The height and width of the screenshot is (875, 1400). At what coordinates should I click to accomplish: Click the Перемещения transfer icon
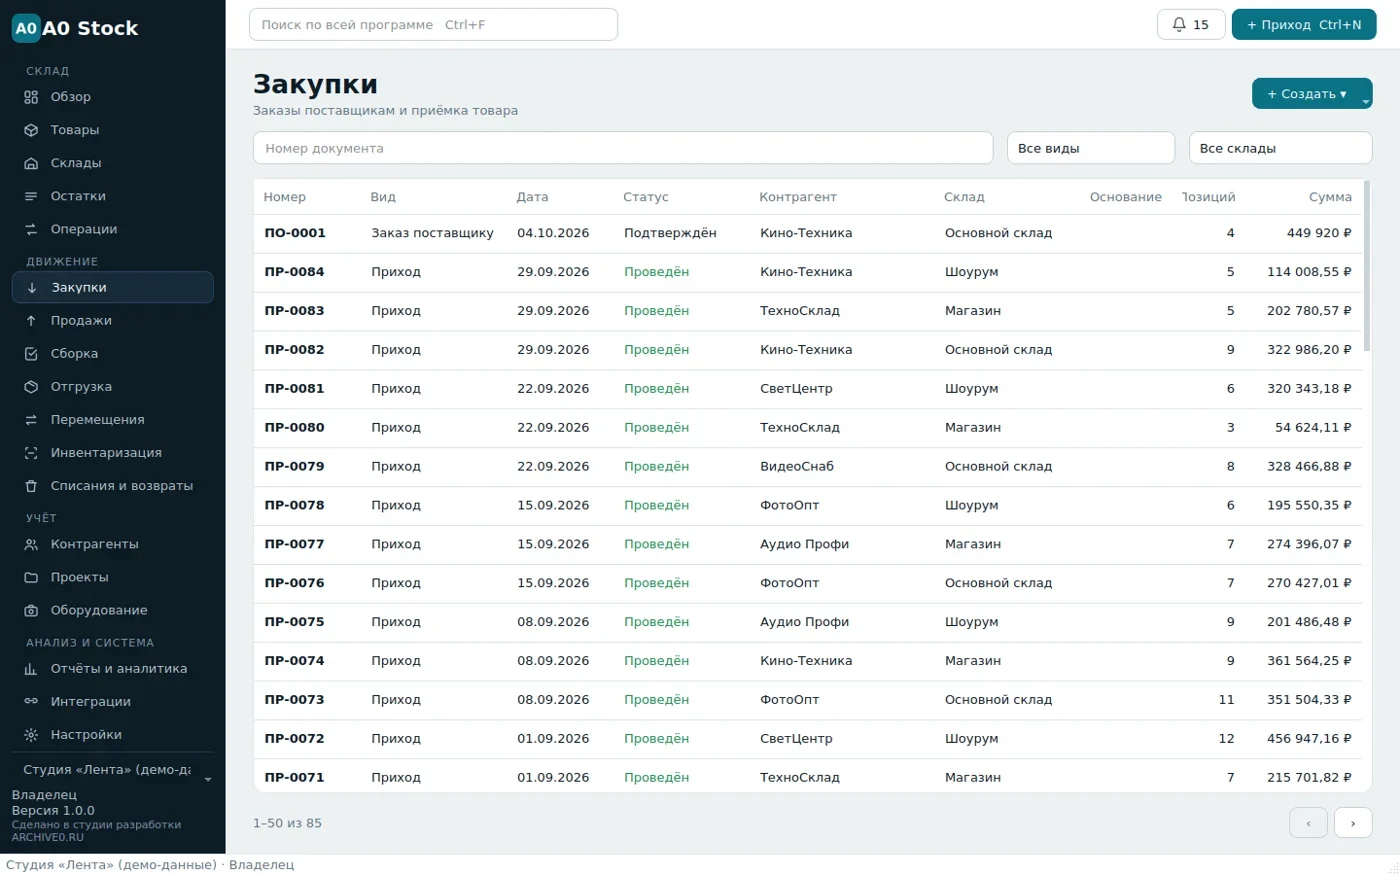31,420
